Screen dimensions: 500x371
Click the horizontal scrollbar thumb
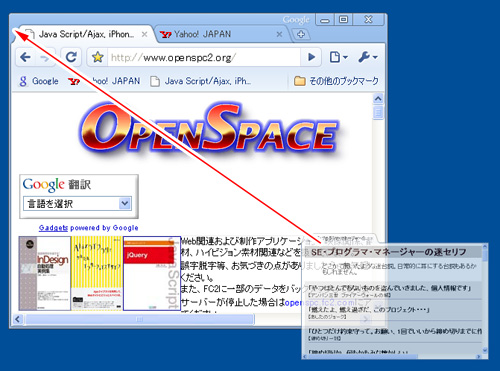pos(140,319)
